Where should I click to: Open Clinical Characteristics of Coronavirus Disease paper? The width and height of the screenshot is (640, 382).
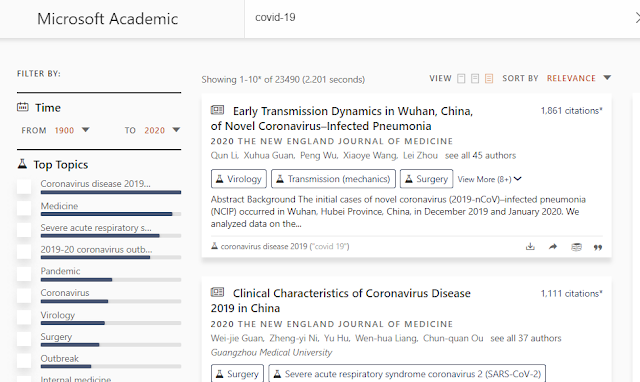(340, 301)
